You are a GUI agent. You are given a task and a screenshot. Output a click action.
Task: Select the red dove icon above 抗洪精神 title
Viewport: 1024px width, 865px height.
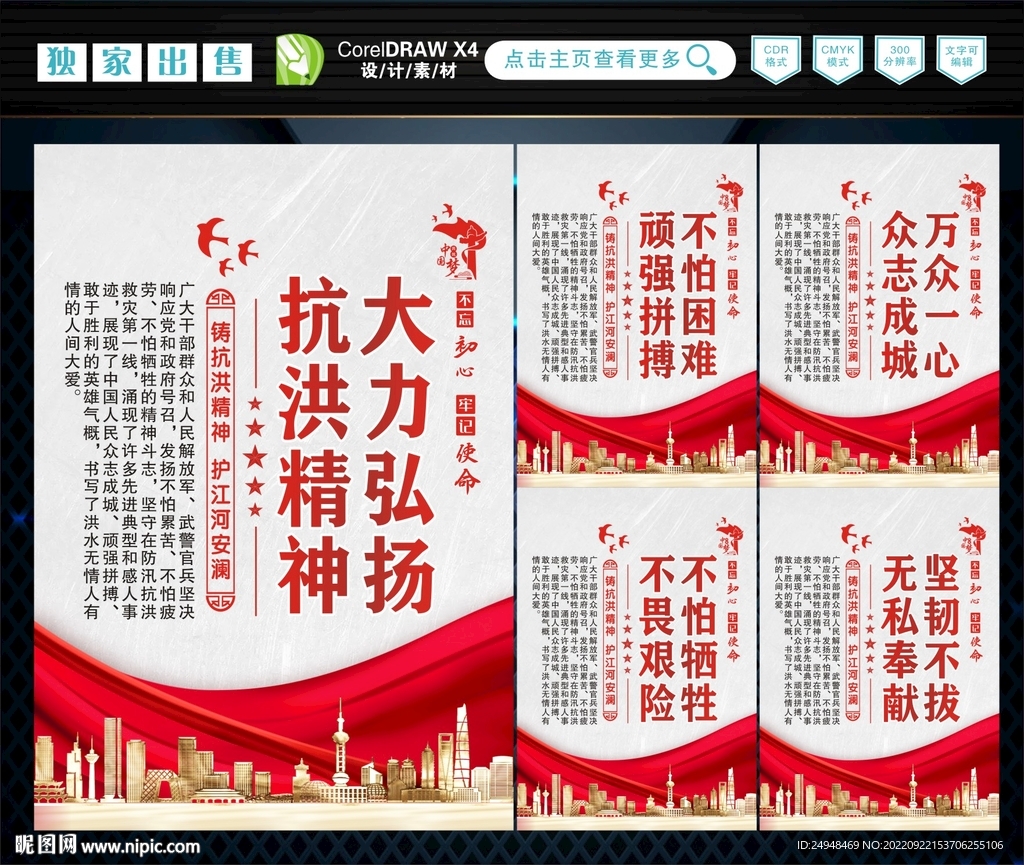pyautogui.click(x=213, y=238)
